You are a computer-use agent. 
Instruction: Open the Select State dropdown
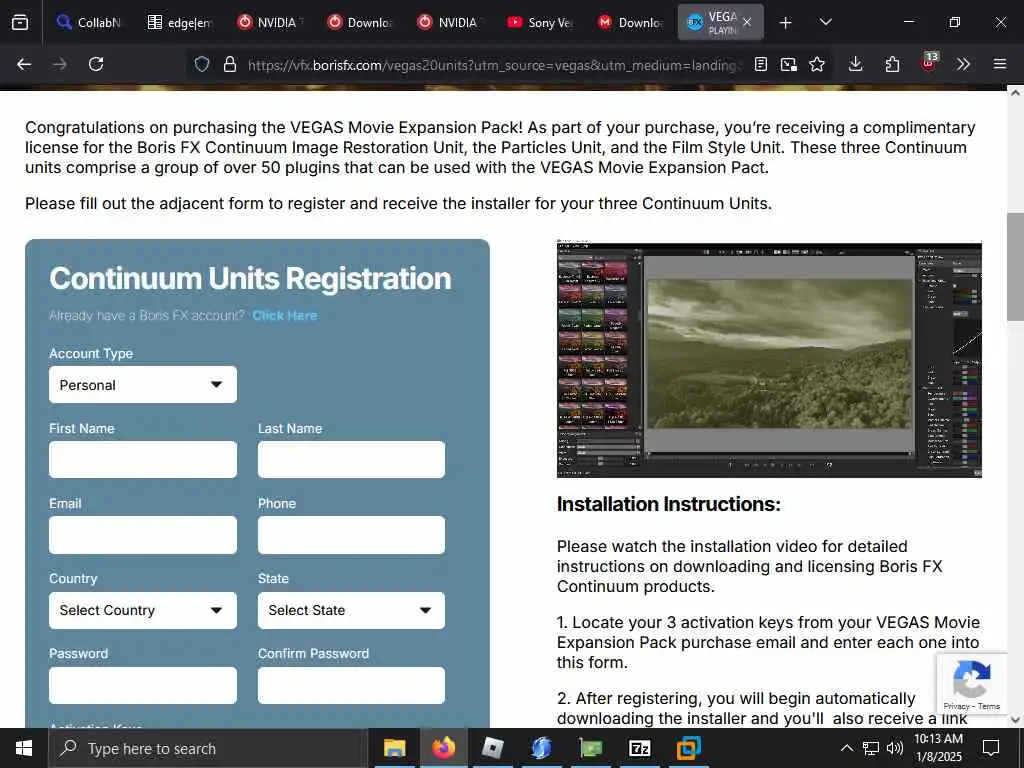pos(351,610)
